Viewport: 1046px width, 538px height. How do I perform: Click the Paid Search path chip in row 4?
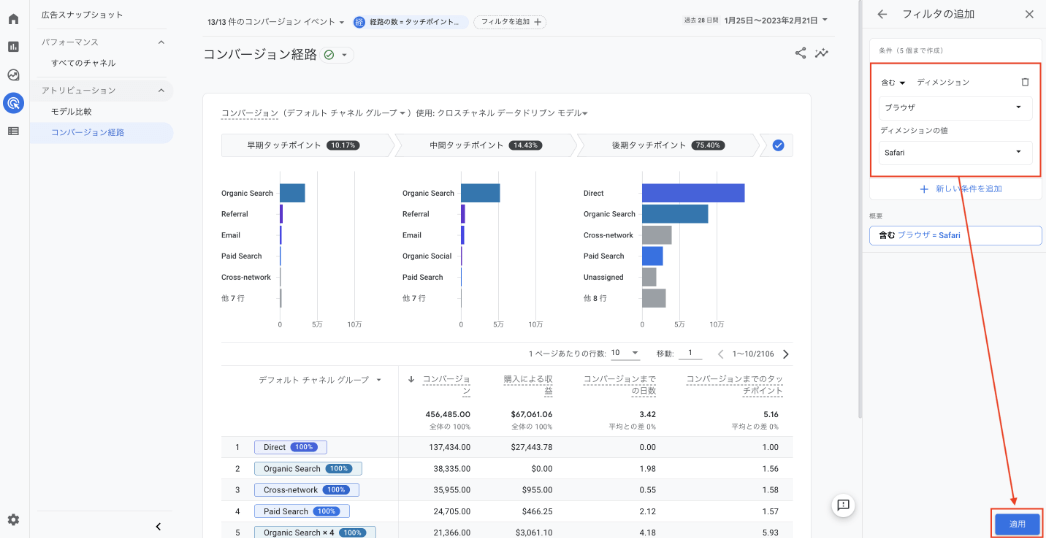[x=302, y=511]
